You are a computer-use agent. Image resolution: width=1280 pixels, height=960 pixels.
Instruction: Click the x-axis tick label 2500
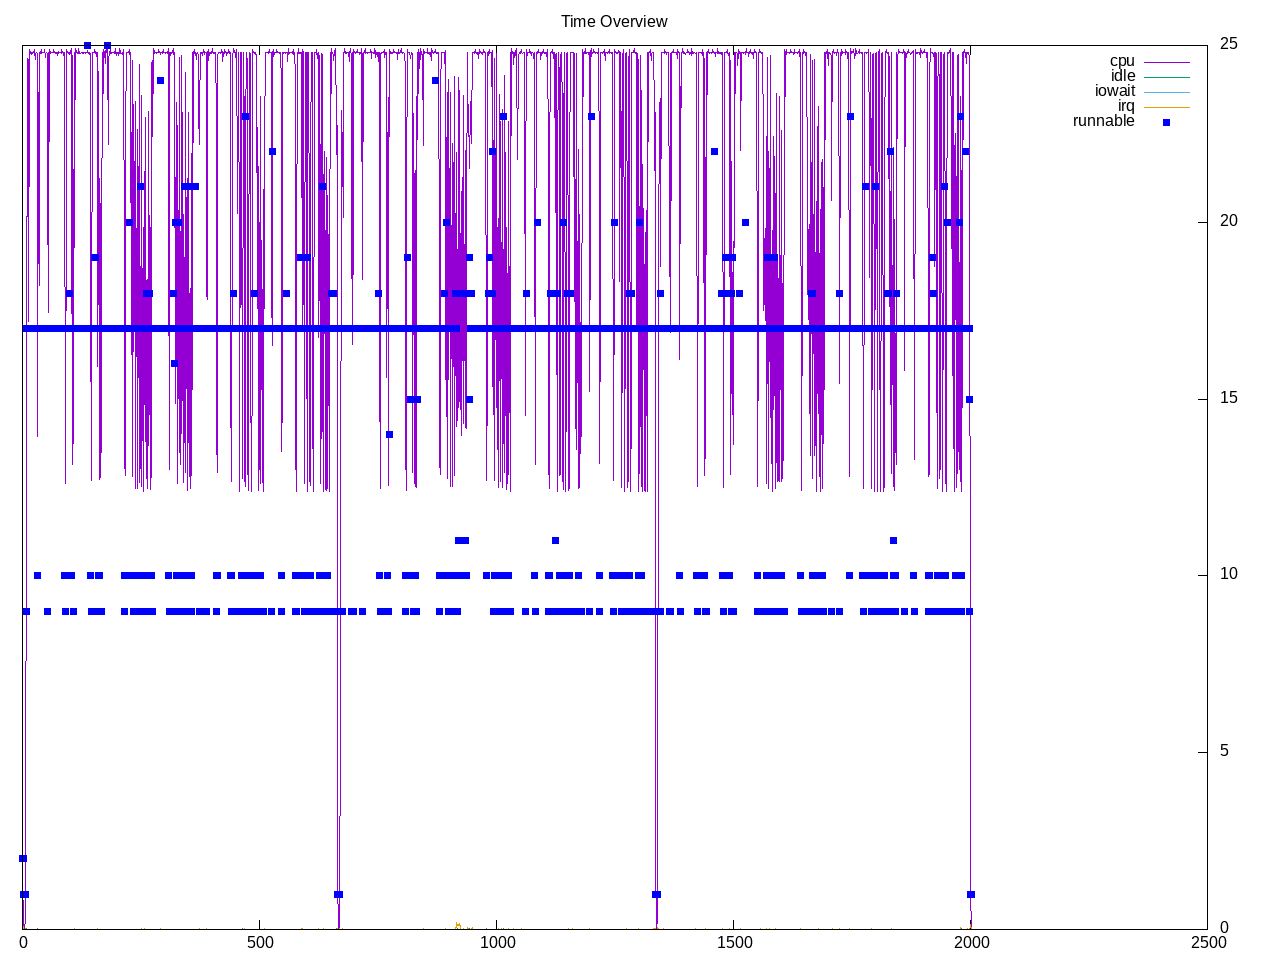1208,942
